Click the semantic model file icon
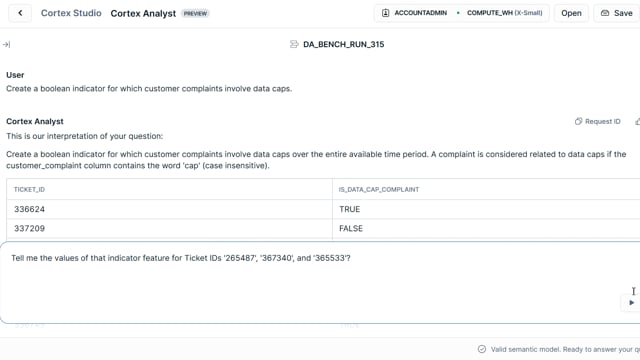The height and width of the screenshot is (360, 640). pyautogui.click(x=294, y=44)
